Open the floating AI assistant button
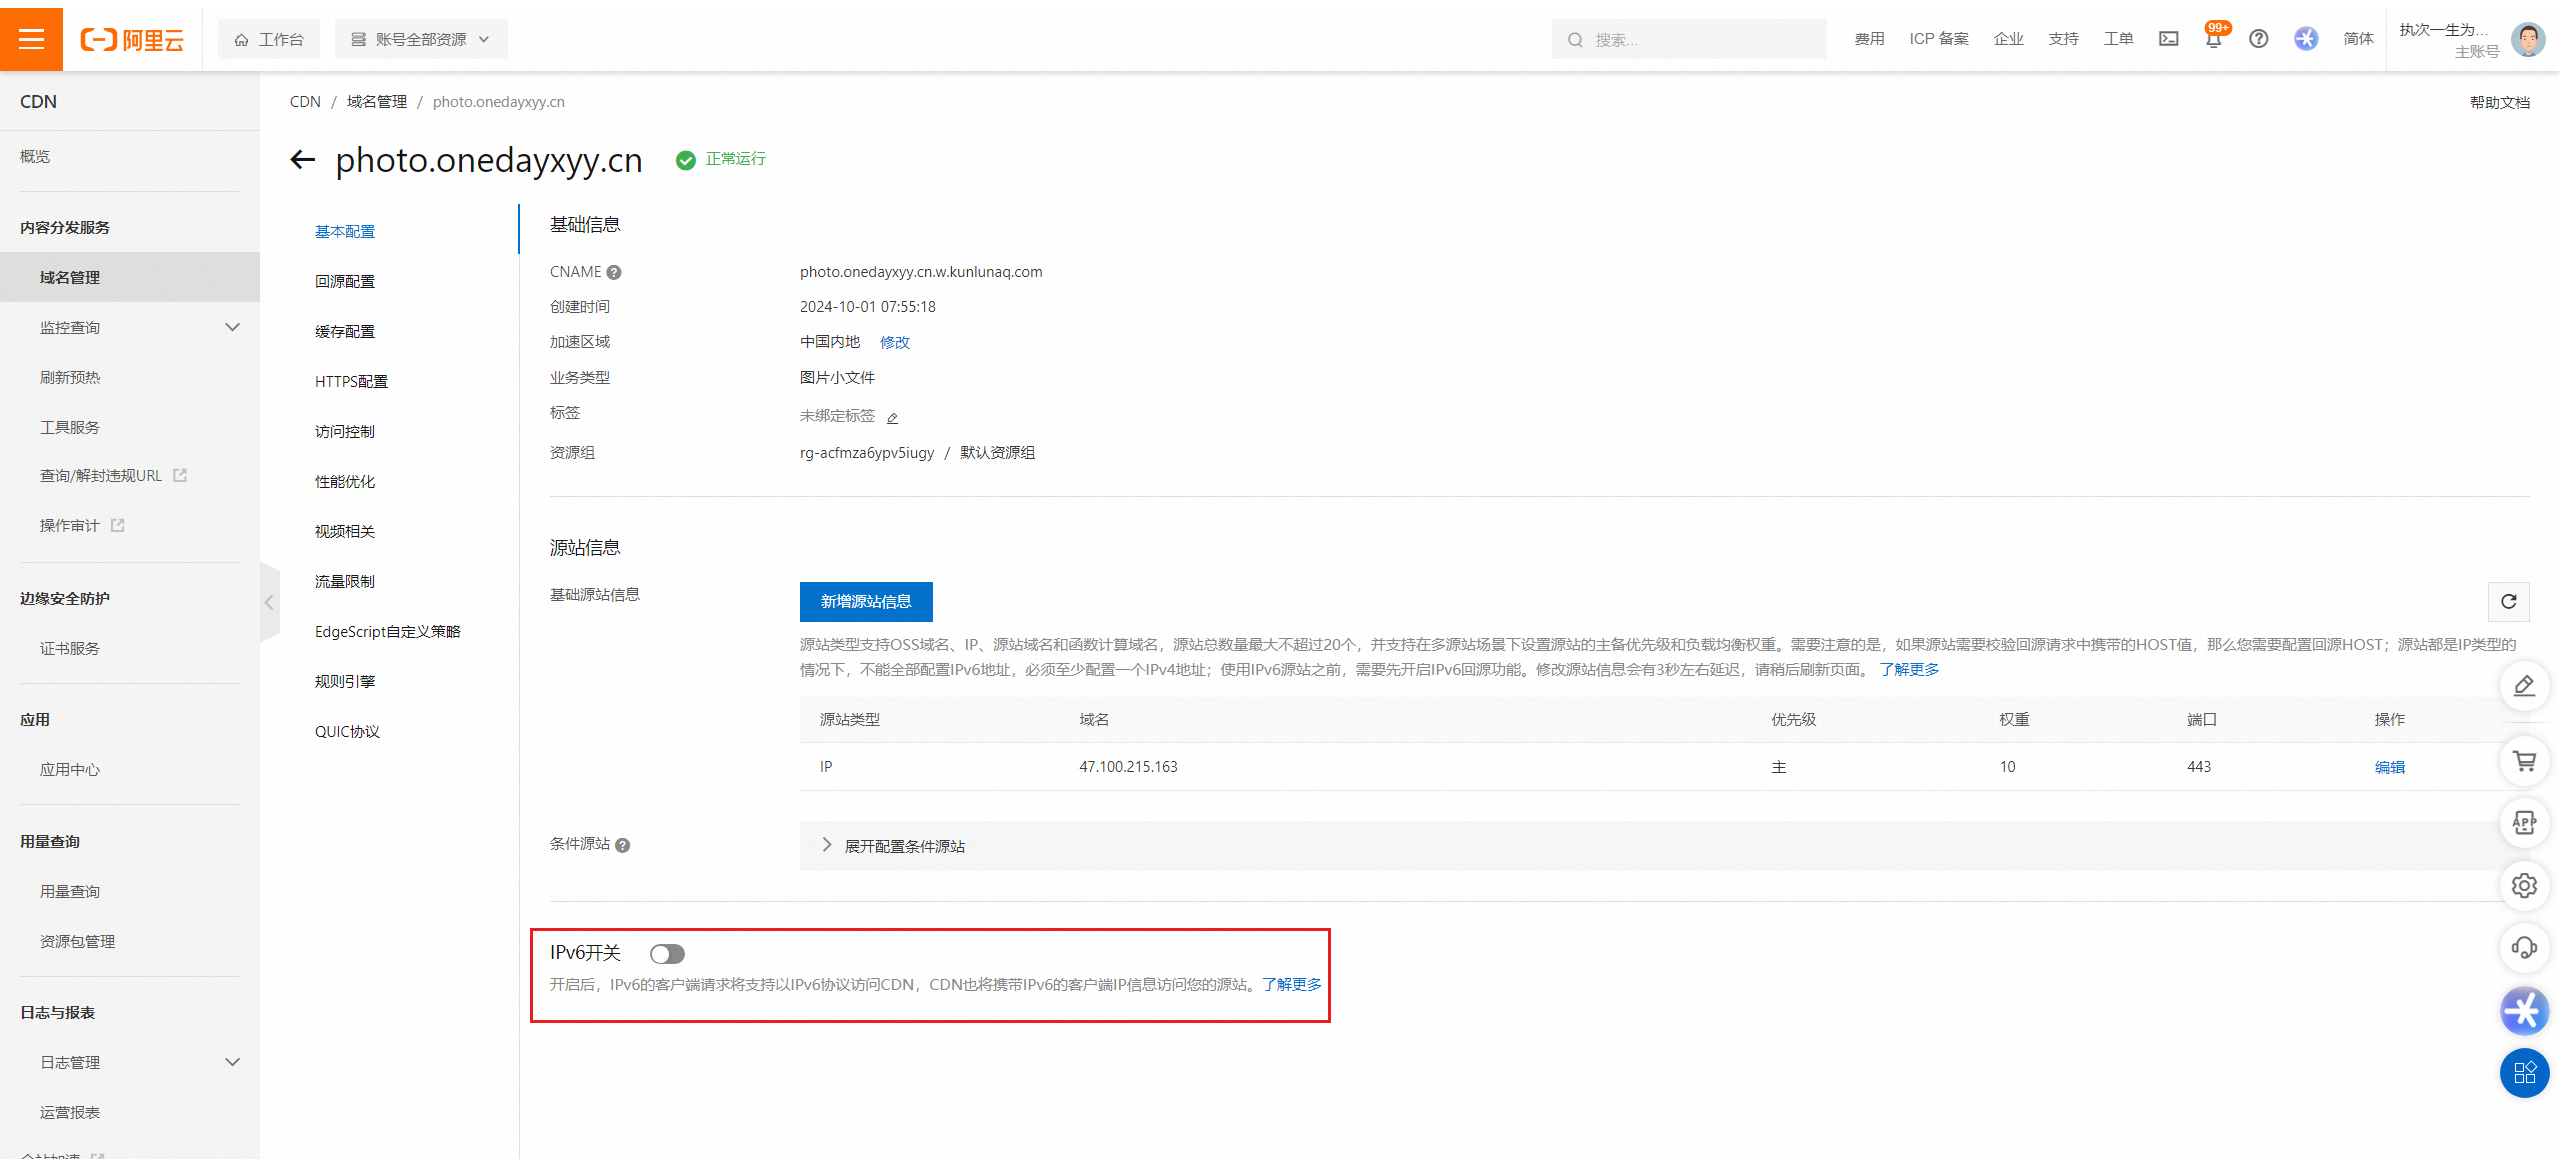This screenshot has height=1159, width=2560. click(x=2524, y=1010)
